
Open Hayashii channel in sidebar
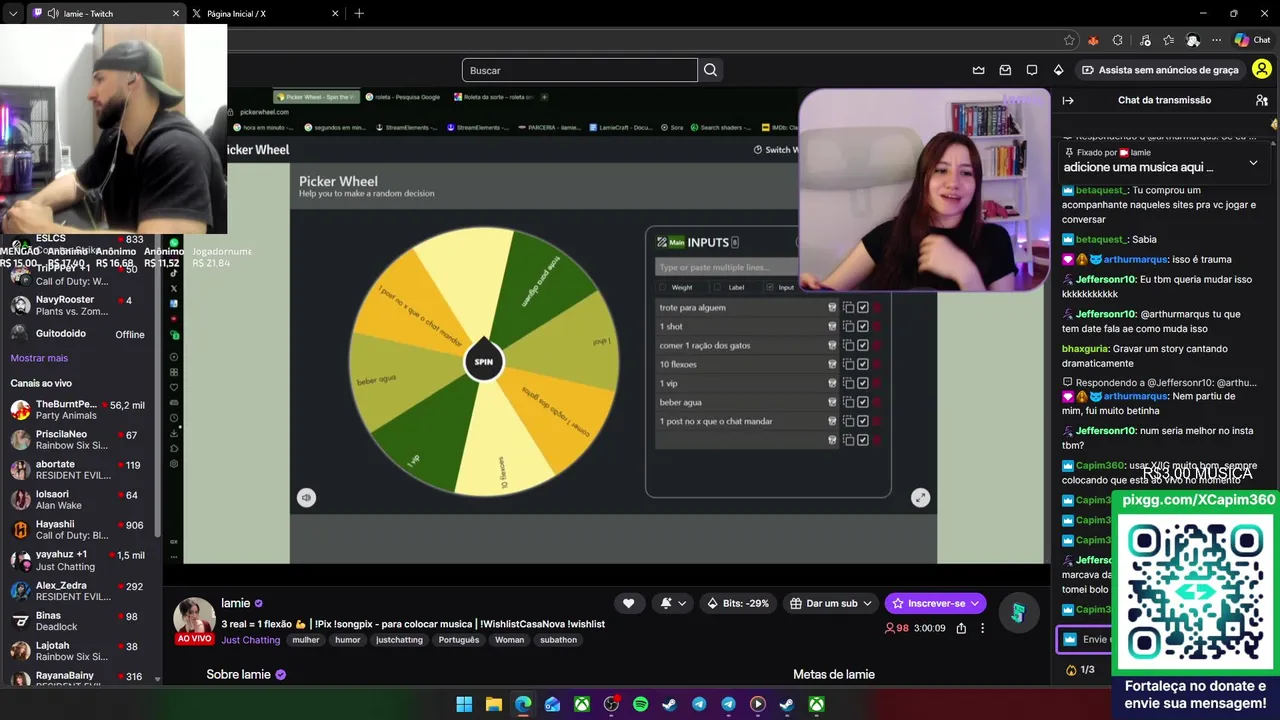[78, 530]
